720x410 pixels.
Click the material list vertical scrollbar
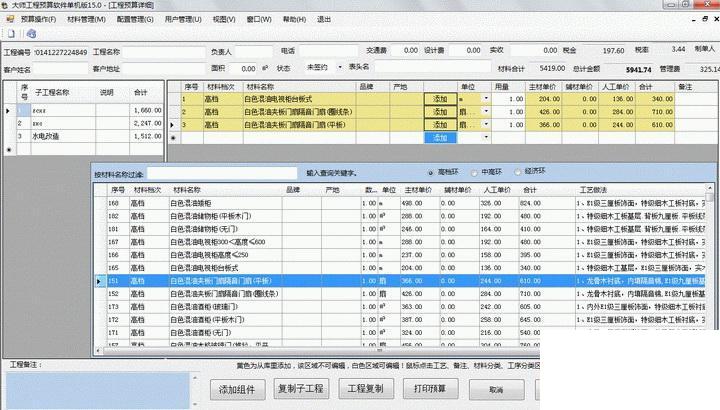(709, 257)
